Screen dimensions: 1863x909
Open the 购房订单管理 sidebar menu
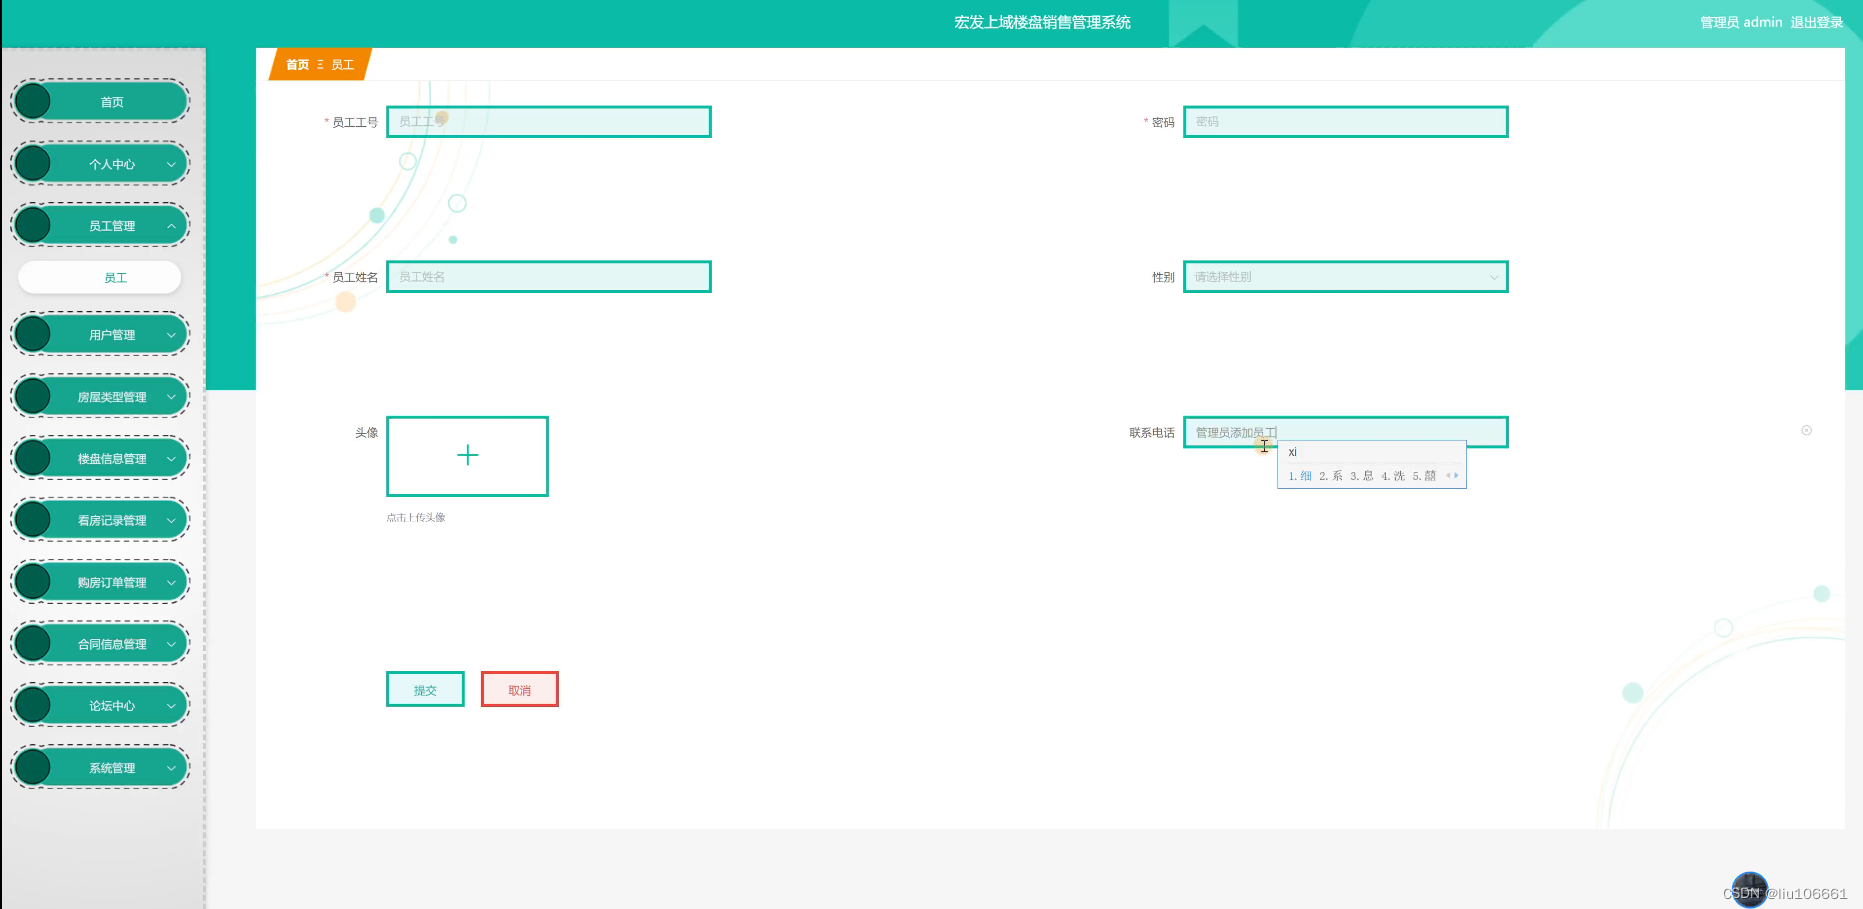[100, 583]
